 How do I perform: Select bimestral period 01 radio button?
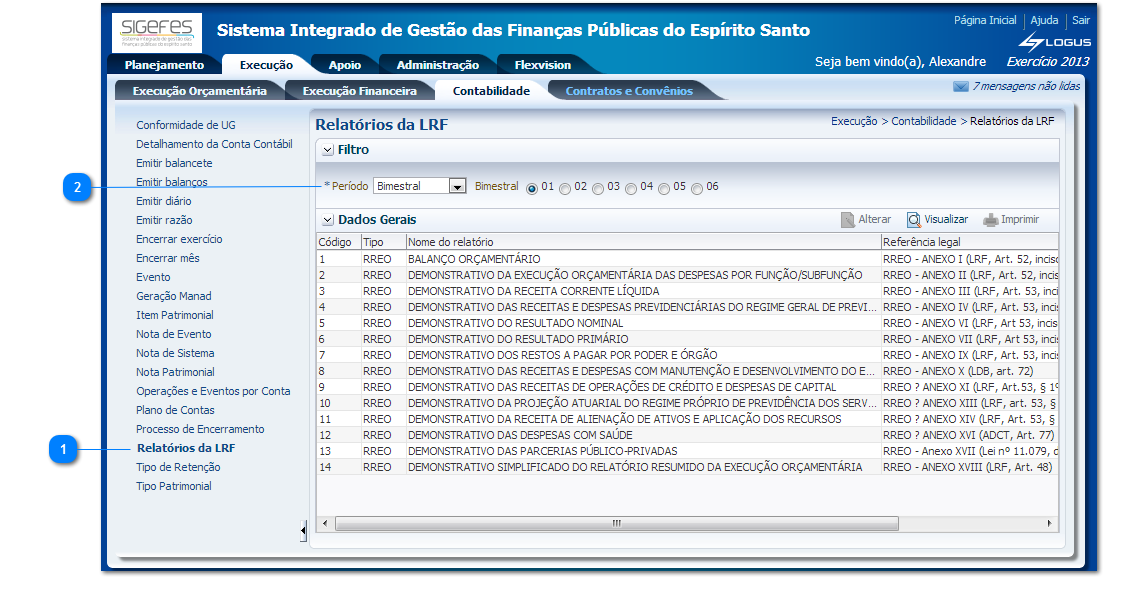[x=532, y=188]
